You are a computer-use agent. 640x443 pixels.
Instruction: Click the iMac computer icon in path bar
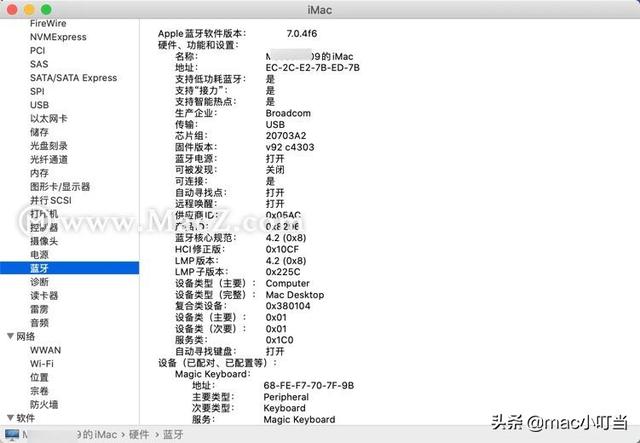(11, 435)
